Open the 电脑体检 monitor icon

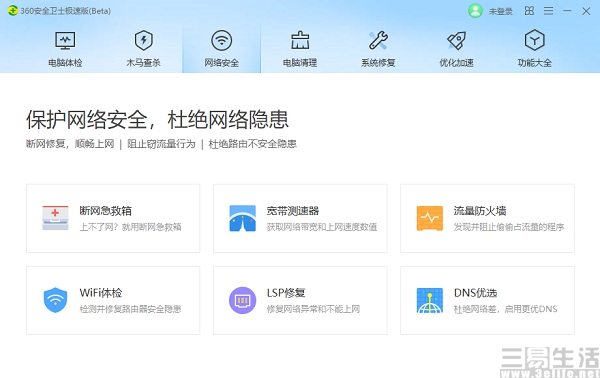pyautogui.click(x=65, y=41)
